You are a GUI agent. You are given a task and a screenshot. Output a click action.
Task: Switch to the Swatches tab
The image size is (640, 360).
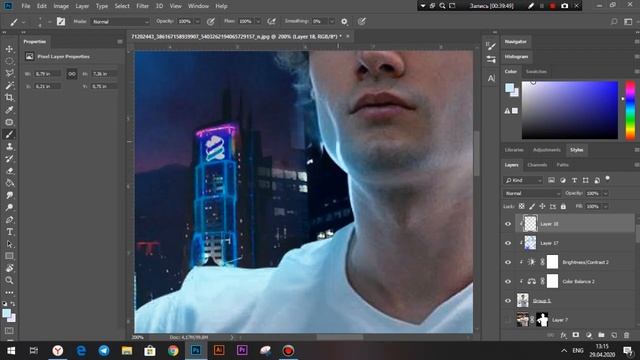click(536, 72)
